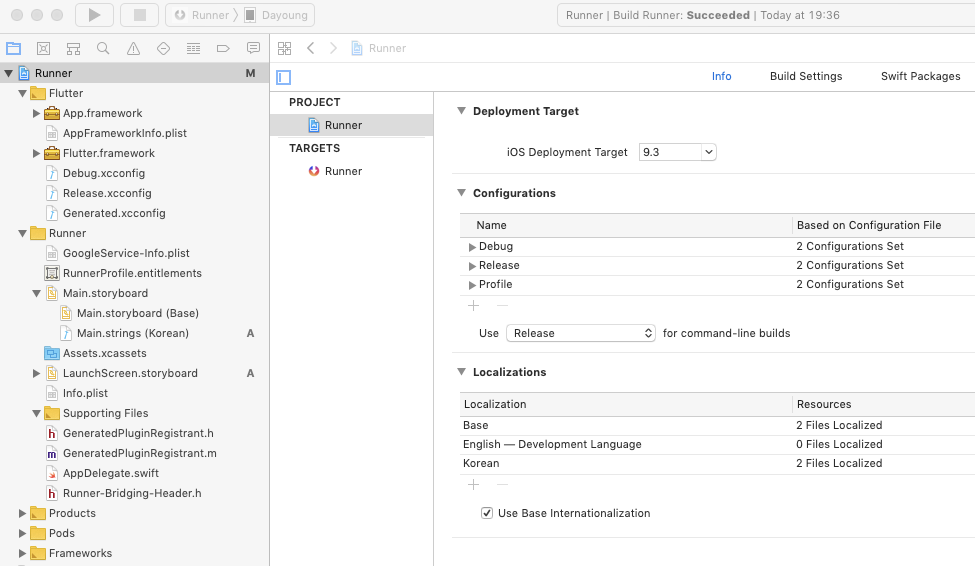Open GeneratedPluginRegistrant.m file
Viewport: 975px width, 566px height.
[139, 453]
